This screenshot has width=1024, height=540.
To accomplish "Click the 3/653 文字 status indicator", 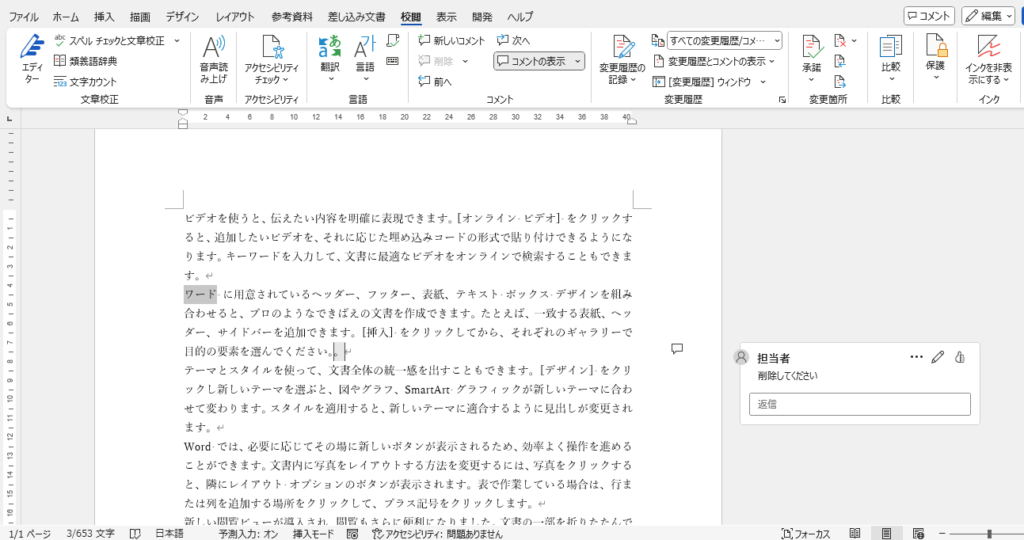I will click(x=90, y=533).
